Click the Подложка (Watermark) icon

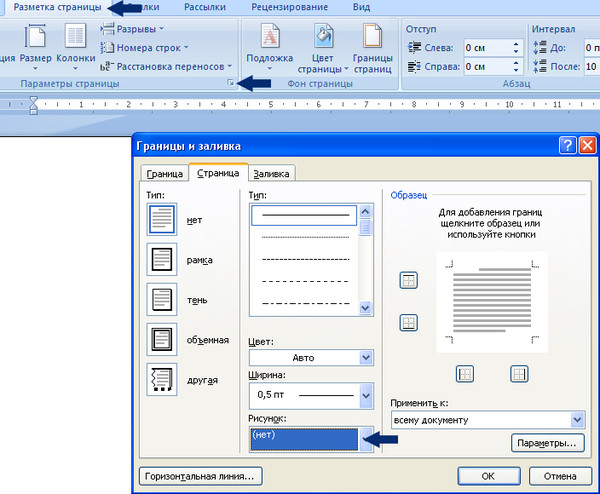[269, 46]
